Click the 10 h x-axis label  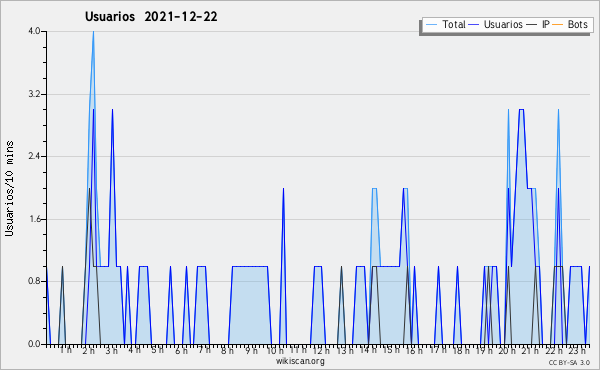[x=275, y=351]
